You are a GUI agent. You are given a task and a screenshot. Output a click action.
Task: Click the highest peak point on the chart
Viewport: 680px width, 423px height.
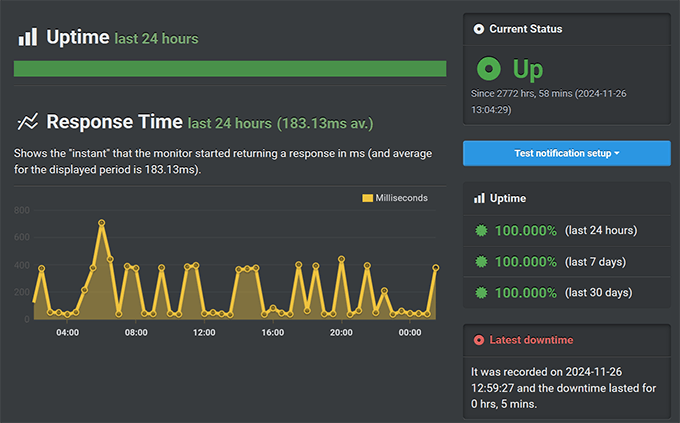[x=102, y=223]
